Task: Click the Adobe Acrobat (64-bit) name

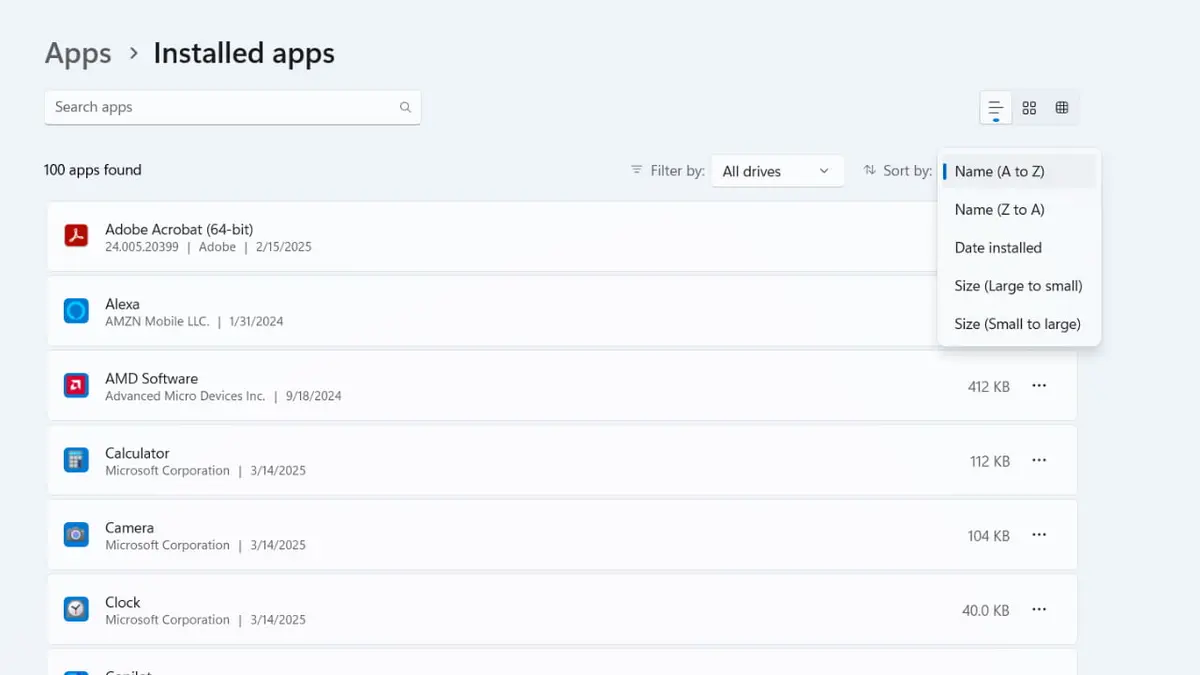Action: tap(179, 229)
